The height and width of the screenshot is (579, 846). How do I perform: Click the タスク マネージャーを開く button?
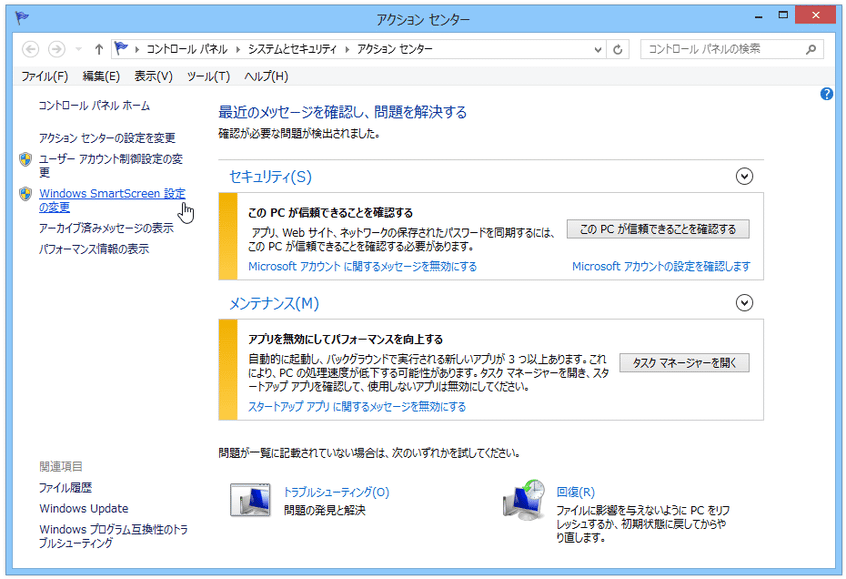[684, 363]
